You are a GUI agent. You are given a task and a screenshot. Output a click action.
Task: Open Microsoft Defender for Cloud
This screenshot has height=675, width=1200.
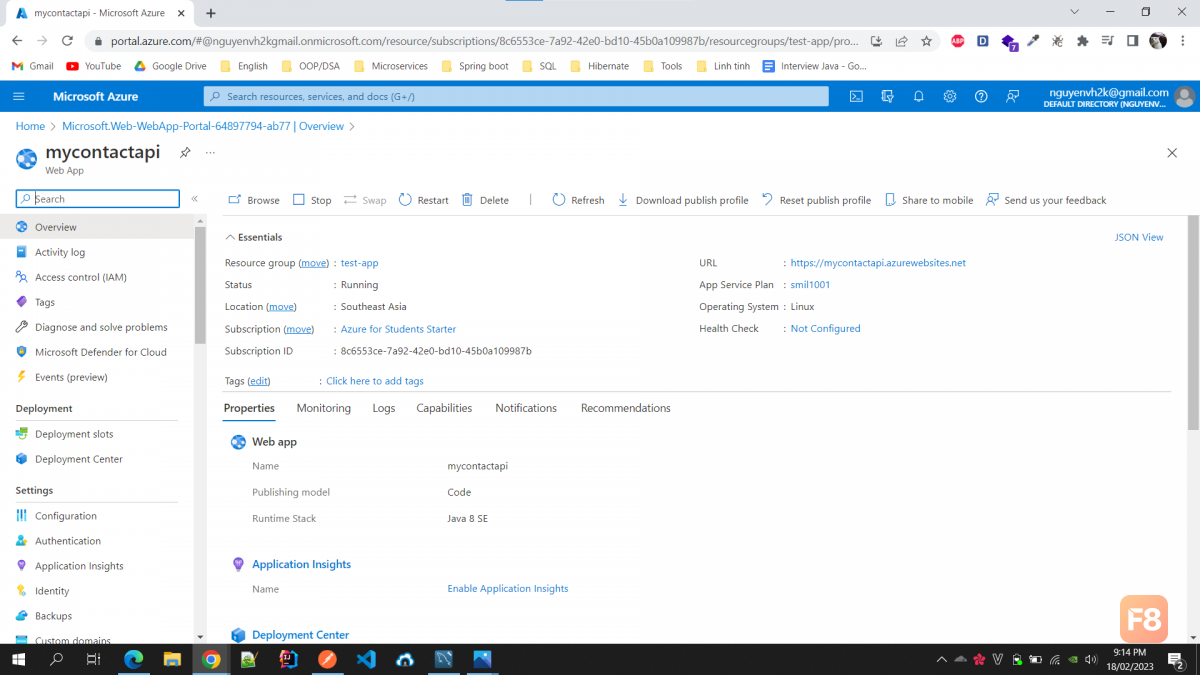(96, 352)
